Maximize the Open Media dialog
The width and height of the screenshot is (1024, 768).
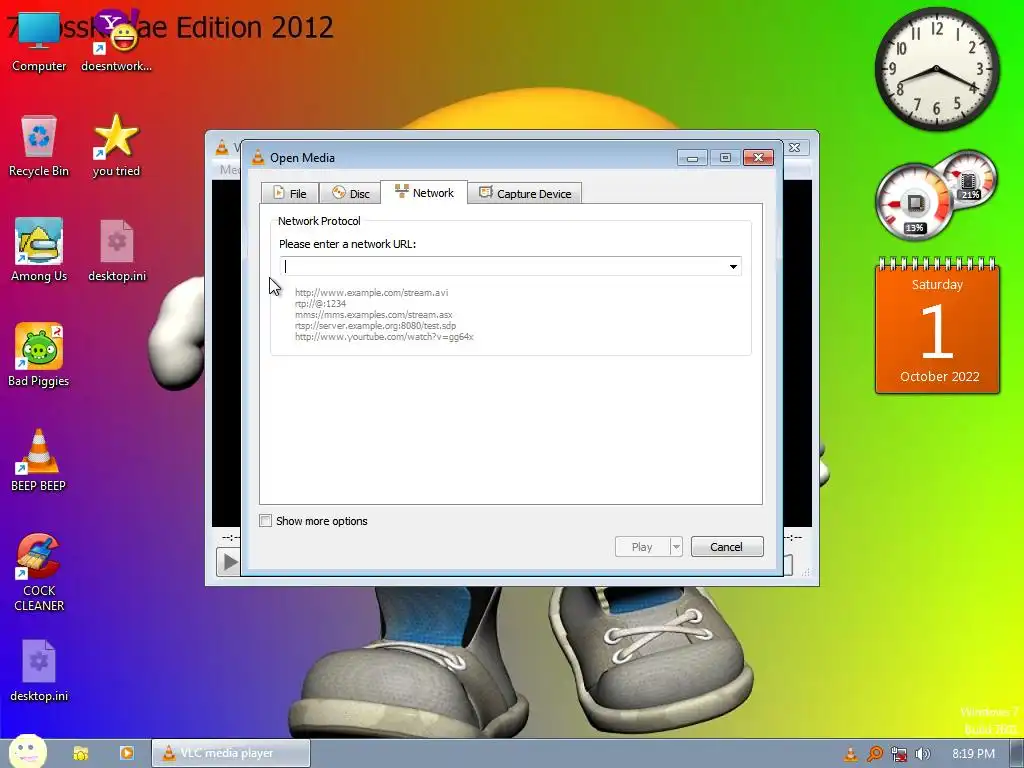click(x=725, y=157)
